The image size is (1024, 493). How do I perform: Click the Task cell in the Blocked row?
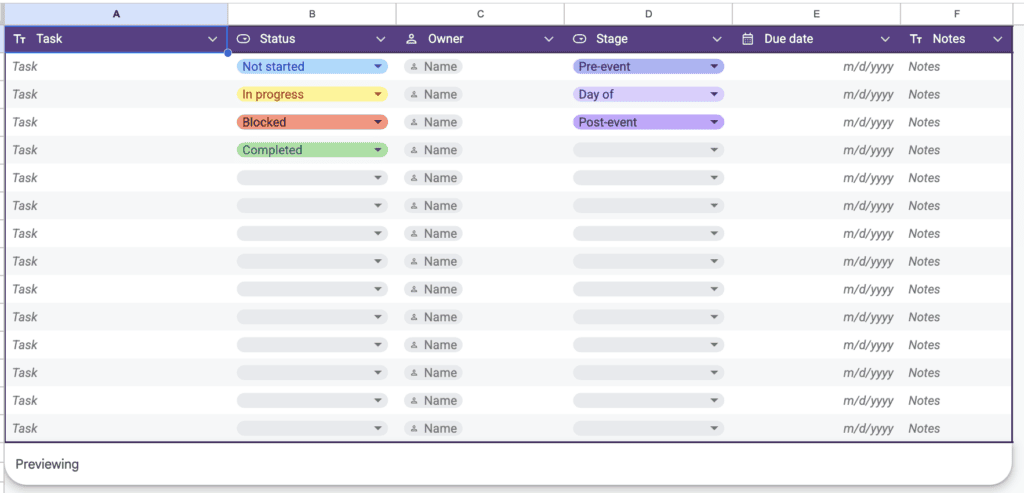tap(117, 122)
